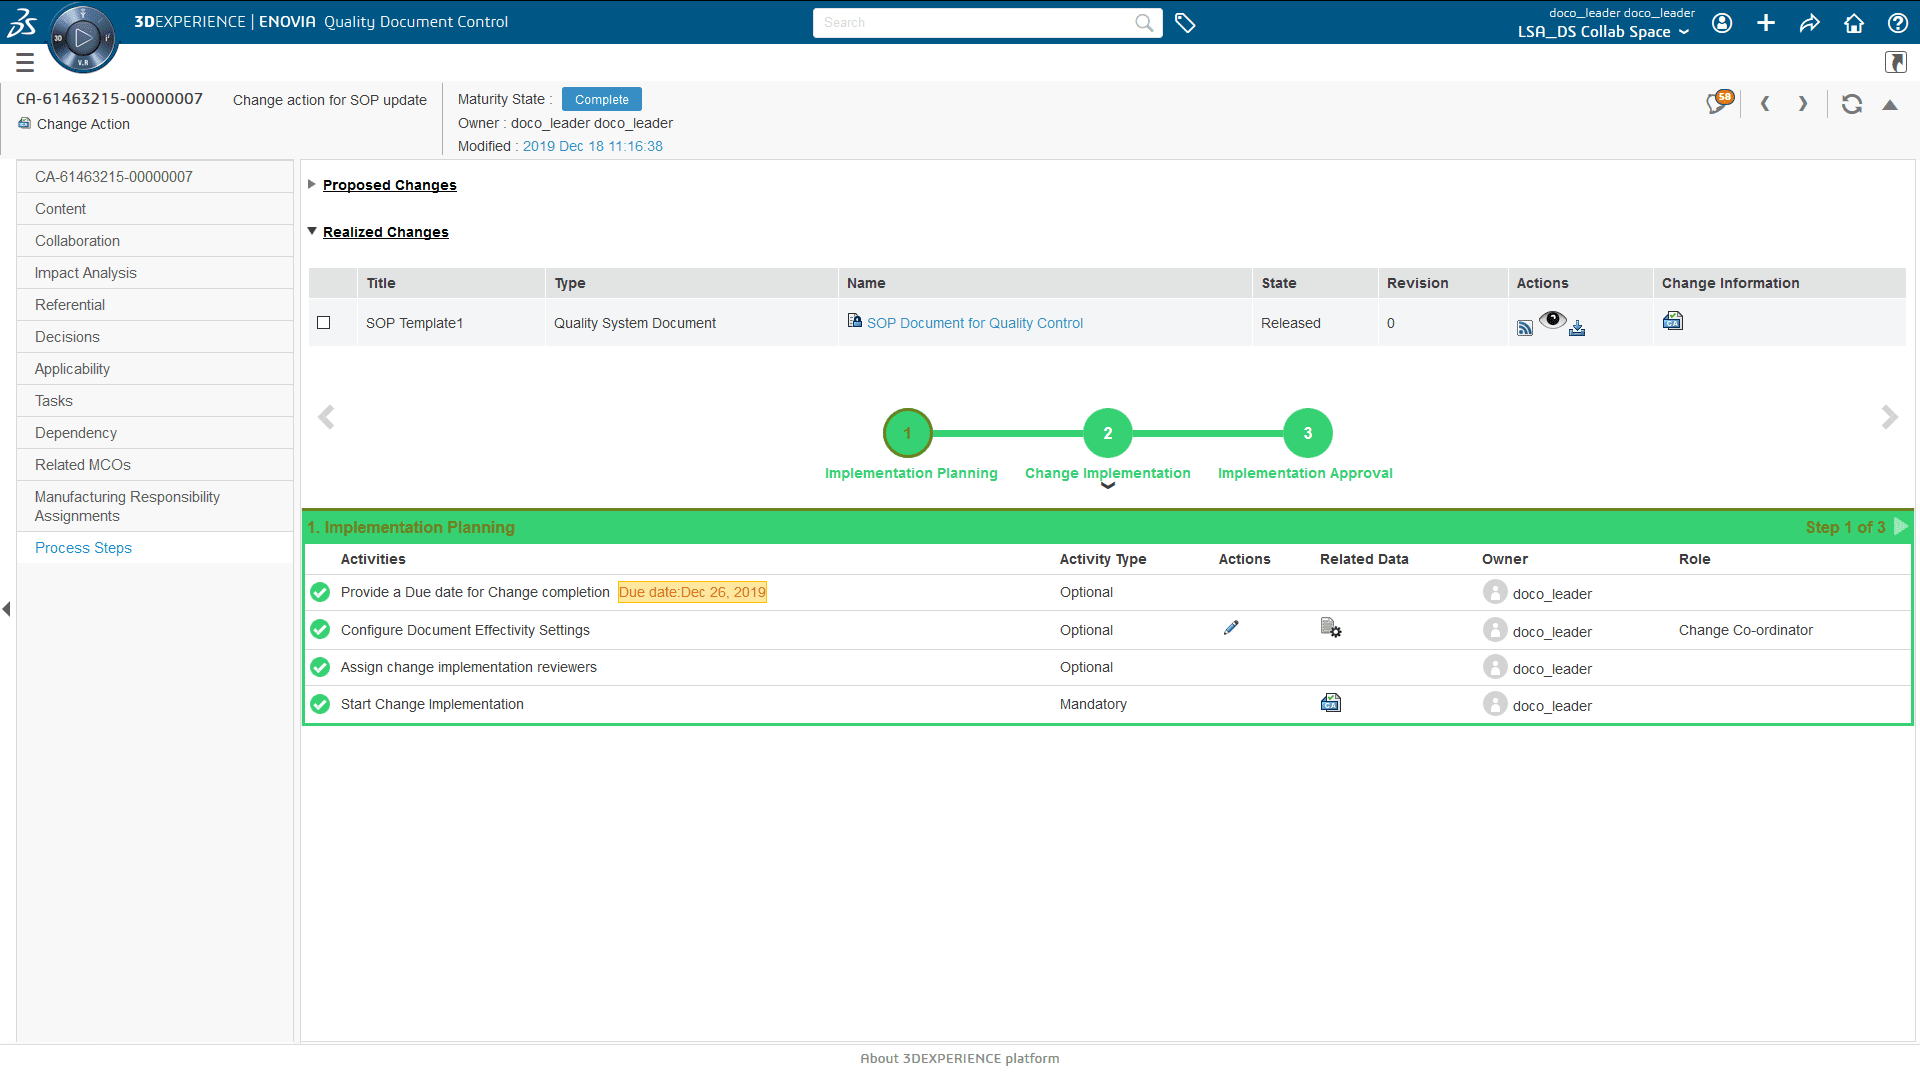Image resolution: width=1920 pixels, height=1080 pixels.
Task: Click the SOP Document for Quality Control link
Action: coord(975,323)
